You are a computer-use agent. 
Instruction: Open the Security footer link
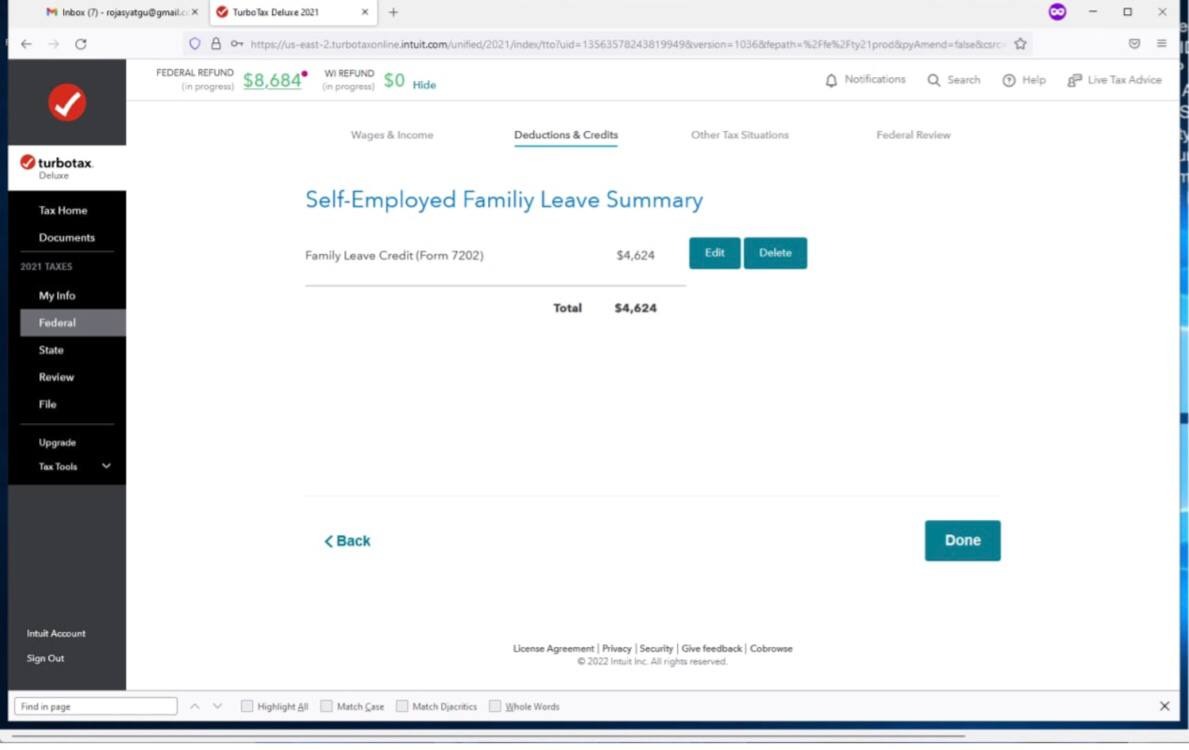(x=656, y=648)
